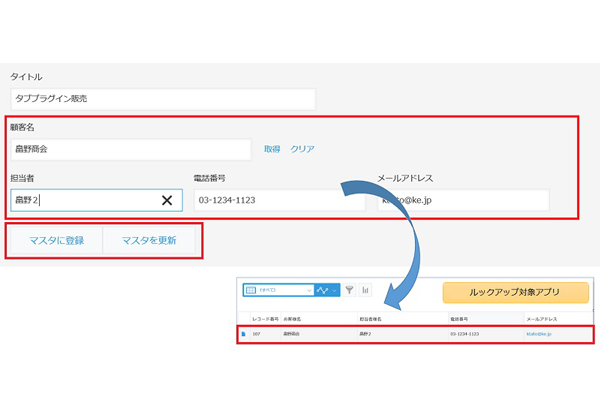Click the 顧客名 input field
The image size is (600, 400).
click(130, 149)
